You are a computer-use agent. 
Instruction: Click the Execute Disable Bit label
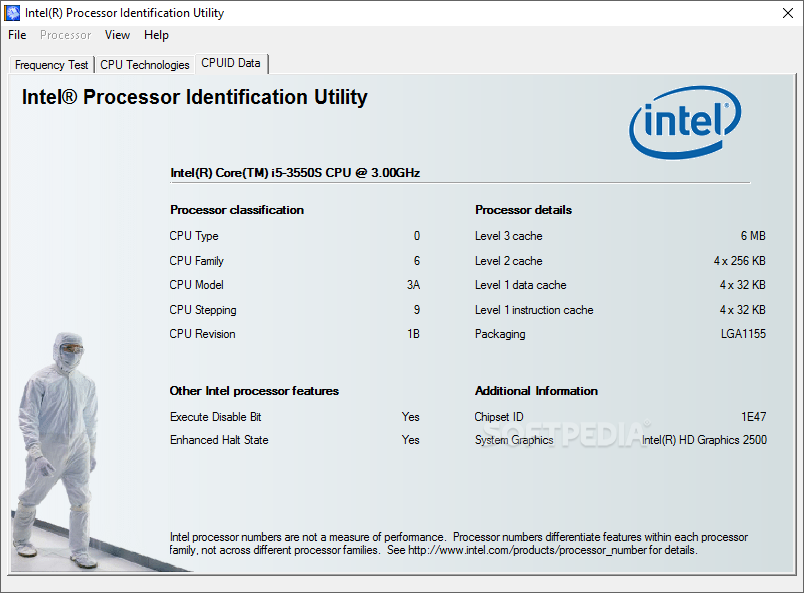(x=215, y=417)
